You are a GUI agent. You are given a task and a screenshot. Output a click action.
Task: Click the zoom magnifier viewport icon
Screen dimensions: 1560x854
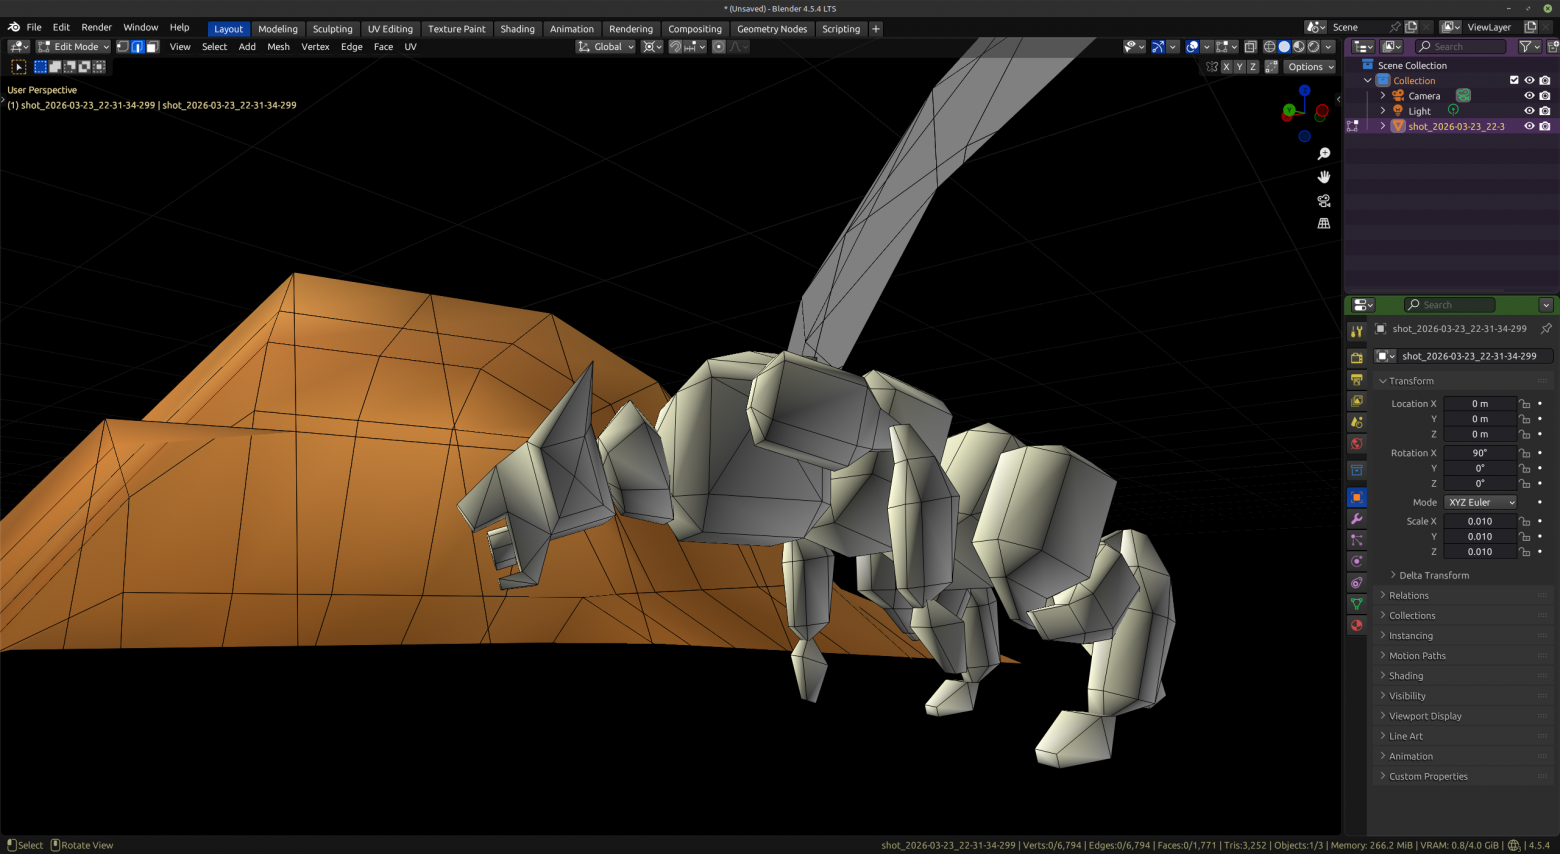pyautogui.click(x=1324, y=154)
